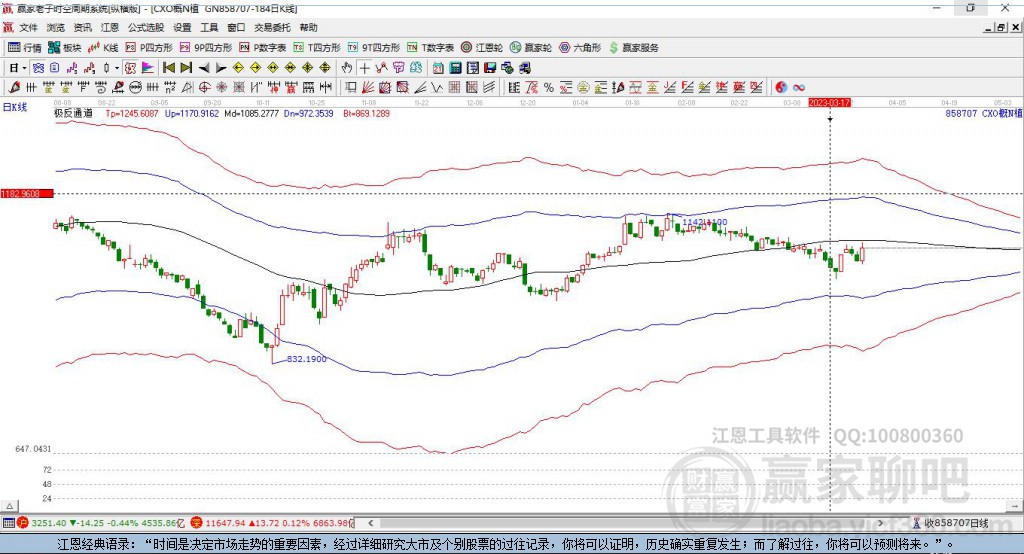Click the red 2023-03-17 date marker
This screenshot has width=1024, height=554.
pos(829,103)
